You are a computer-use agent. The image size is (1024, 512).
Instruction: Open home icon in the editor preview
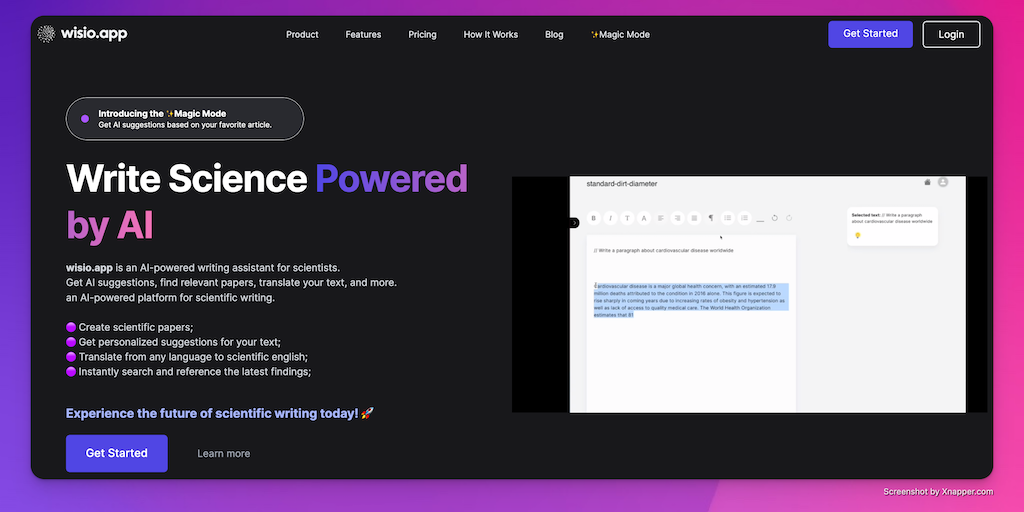927,182
